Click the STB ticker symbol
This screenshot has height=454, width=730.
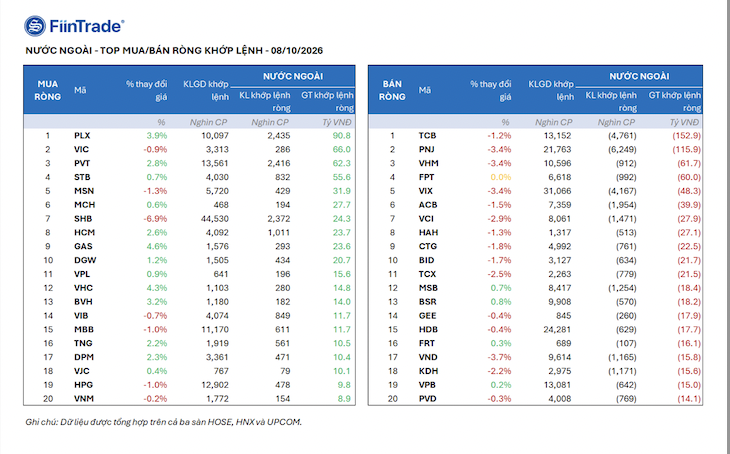coord(82,177)
